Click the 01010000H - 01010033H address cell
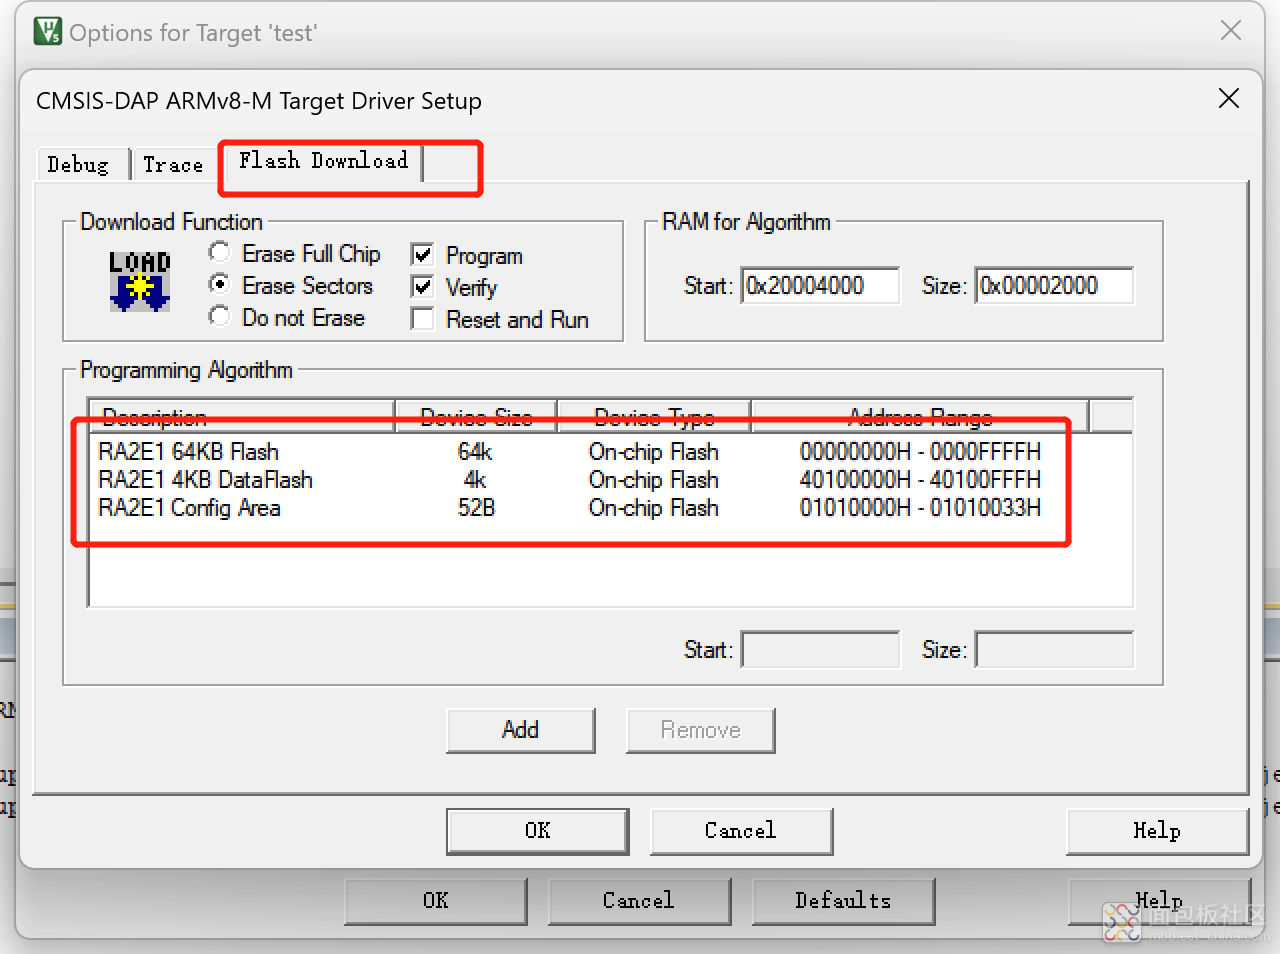Screen dimensions: 1280x954 (x=920, y=508)
